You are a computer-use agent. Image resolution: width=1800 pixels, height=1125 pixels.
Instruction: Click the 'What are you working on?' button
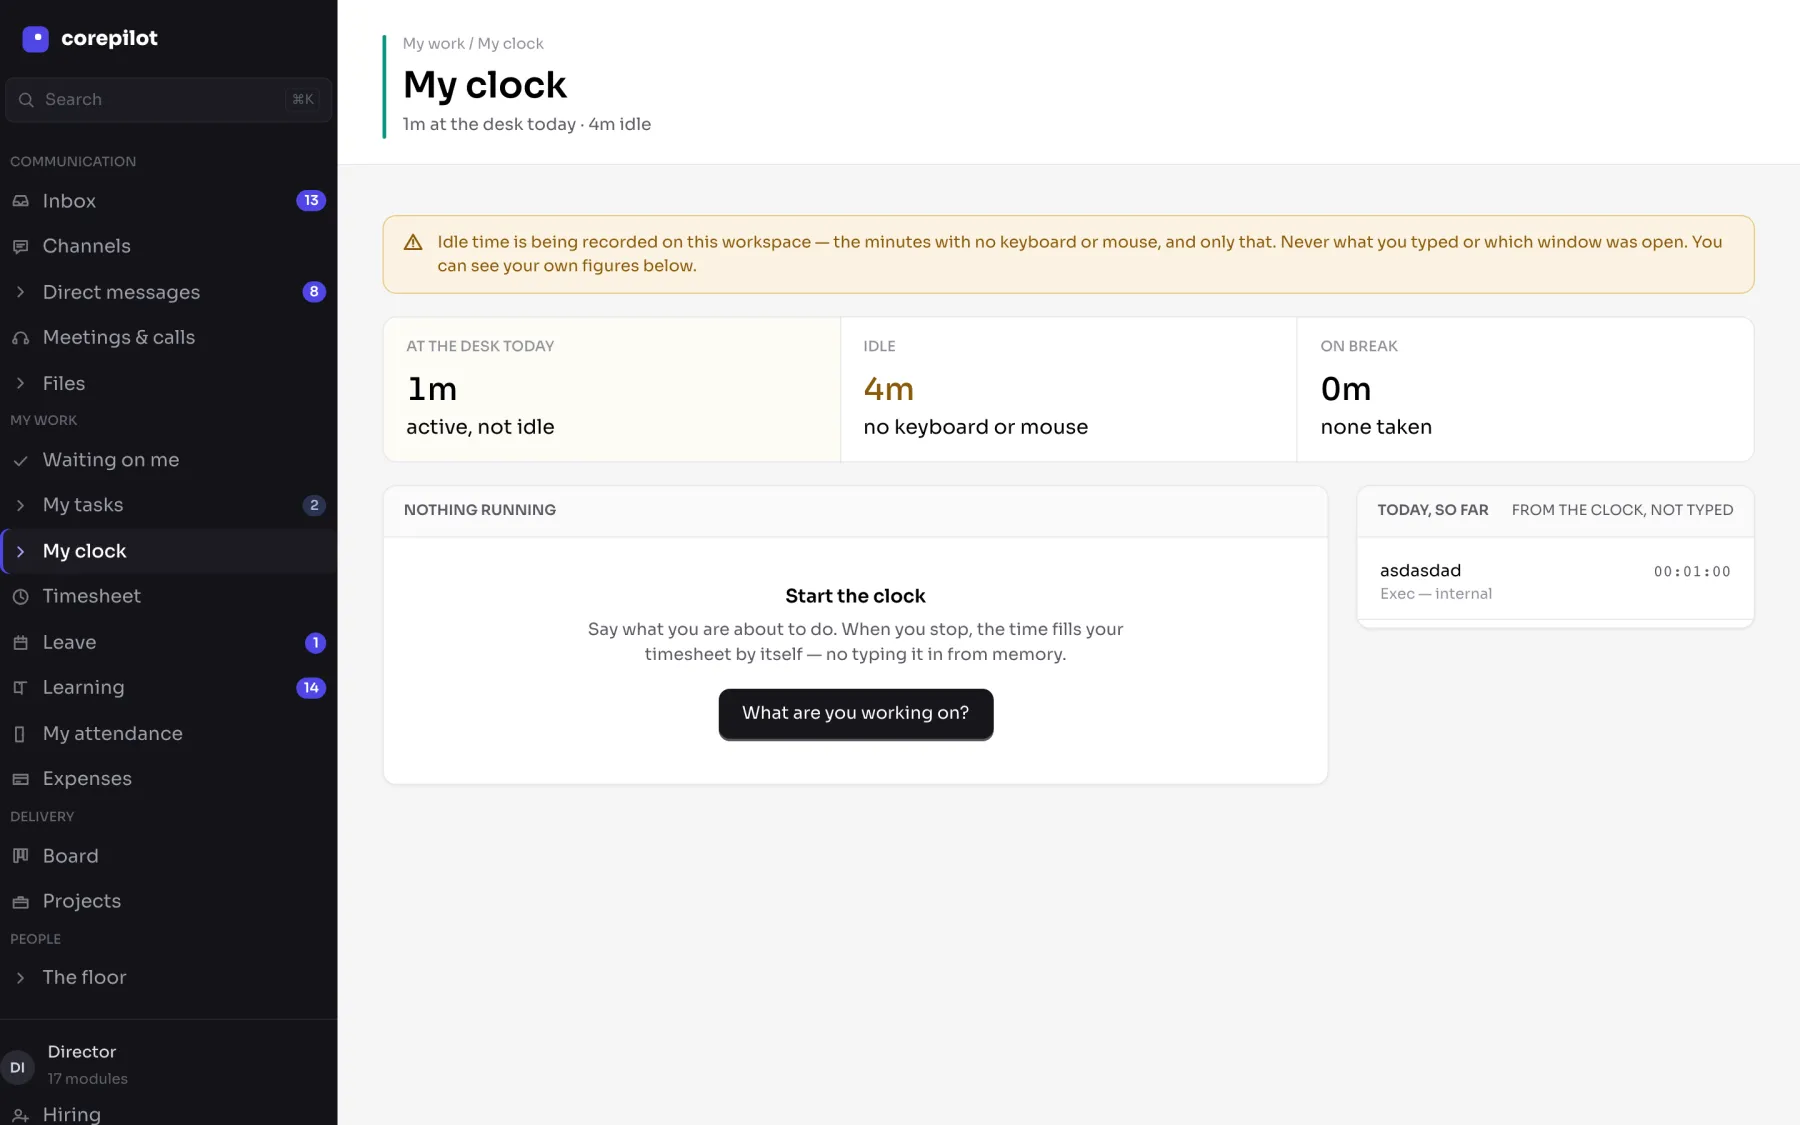pos(855,714)
